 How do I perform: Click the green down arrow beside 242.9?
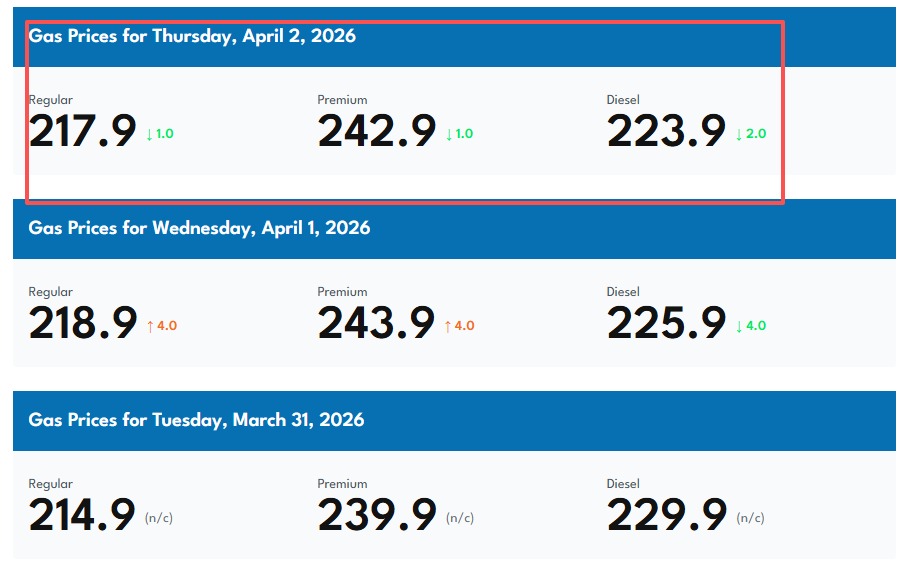click(x=449, y=134)
